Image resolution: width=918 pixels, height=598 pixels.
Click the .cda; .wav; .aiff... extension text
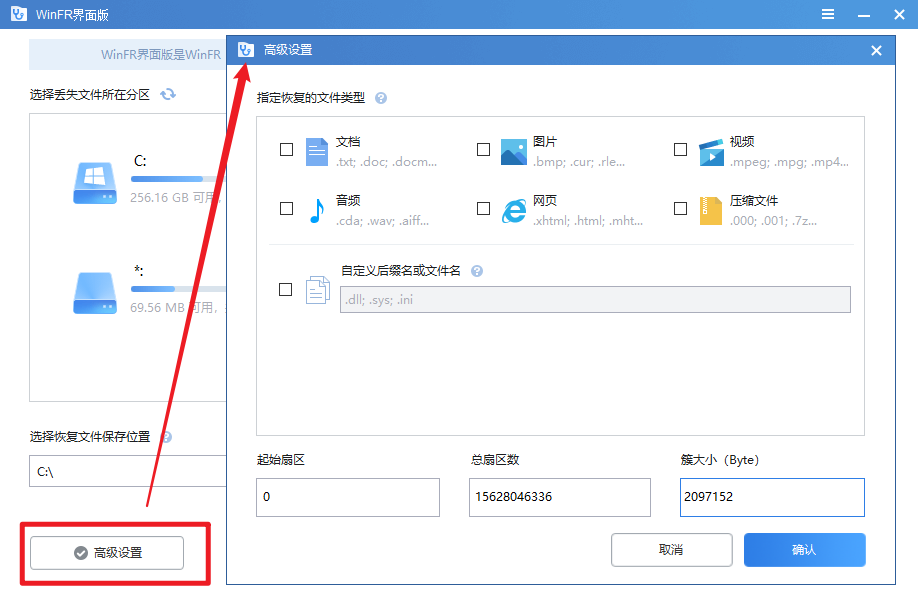click(x=382, y=221)
